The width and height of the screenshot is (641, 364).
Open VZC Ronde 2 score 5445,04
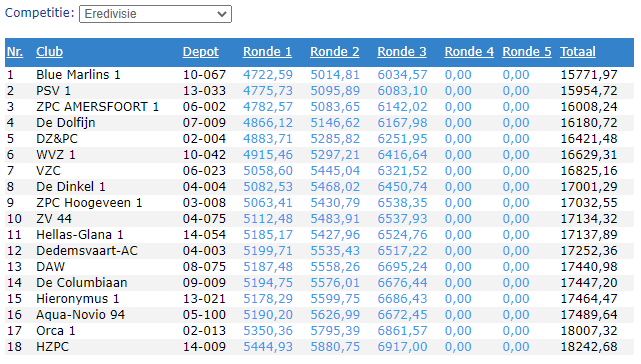click(335, 171)
